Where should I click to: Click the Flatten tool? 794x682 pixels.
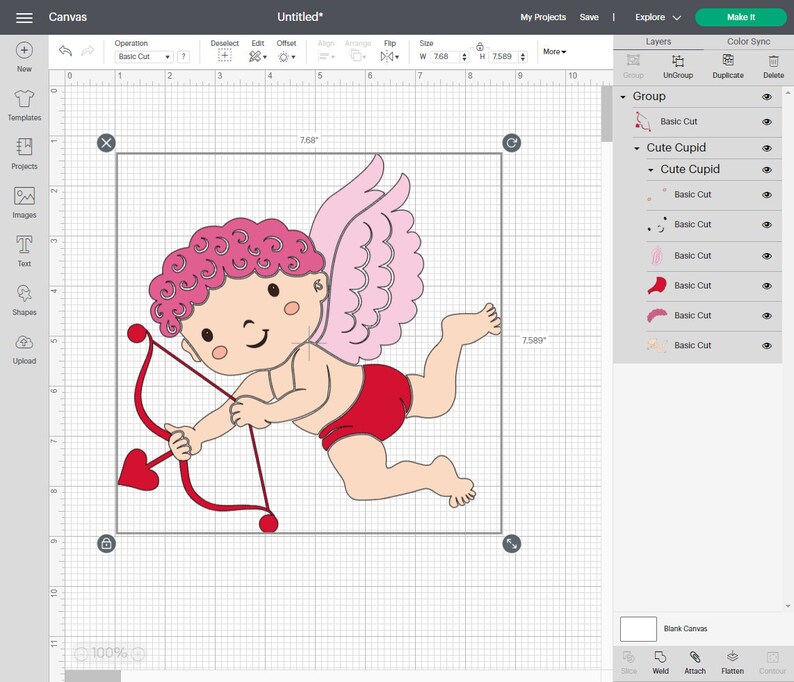click(x=732, y=663)
